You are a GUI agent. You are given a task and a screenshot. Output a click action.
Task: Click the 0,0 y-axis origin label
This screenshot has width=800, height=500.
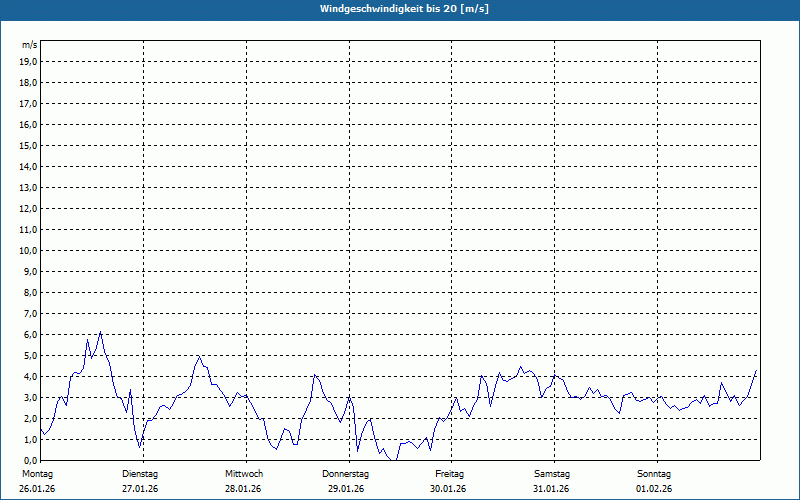tap(28, 460)
